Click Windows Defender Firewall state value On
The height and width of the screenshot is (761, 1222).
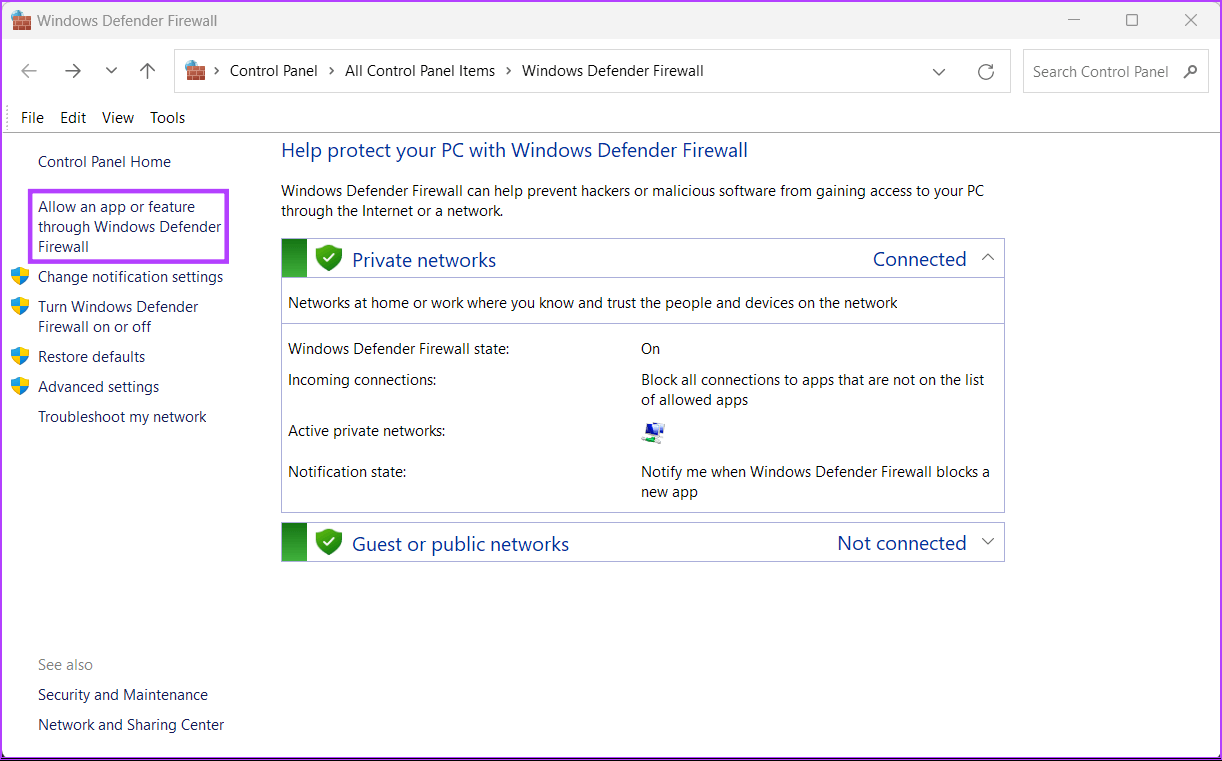(x=651, y=349)
